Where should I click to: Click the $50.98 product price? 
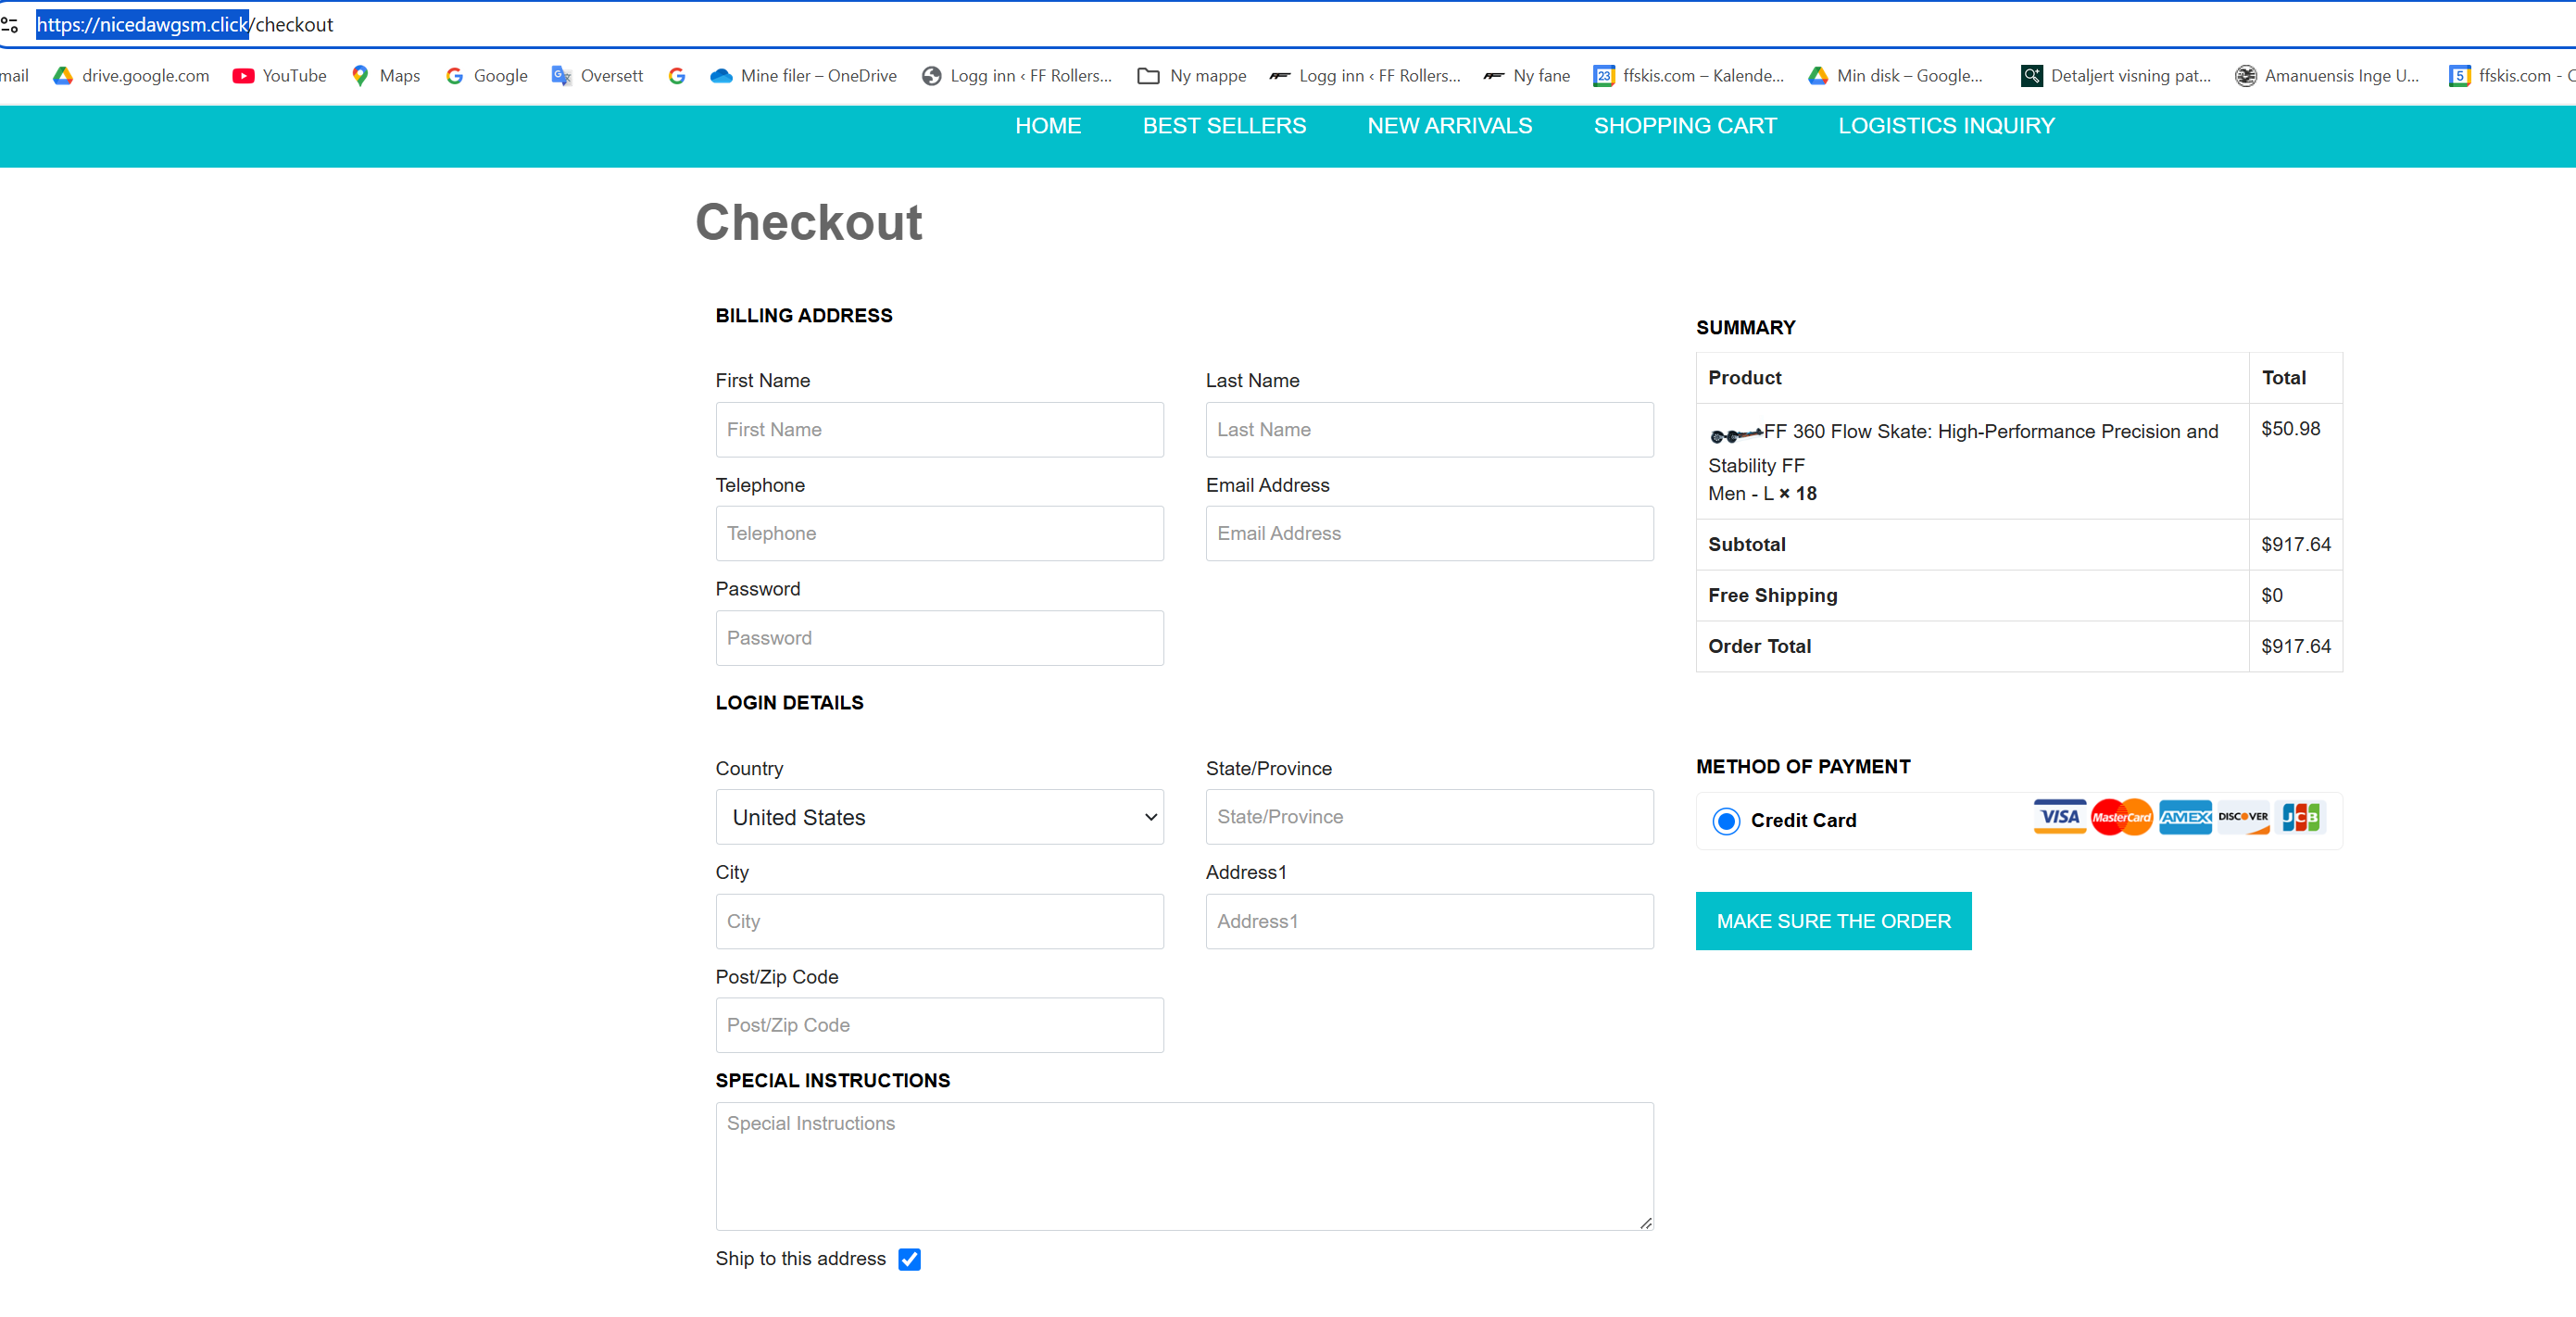point(2290,429)
